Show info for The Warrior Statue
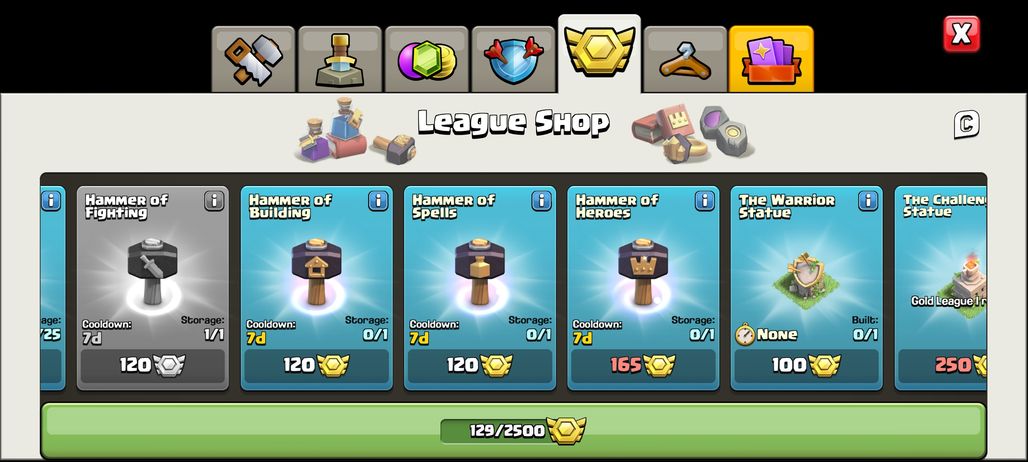This screenshot has width=1028, height=462. coord(867,201)
